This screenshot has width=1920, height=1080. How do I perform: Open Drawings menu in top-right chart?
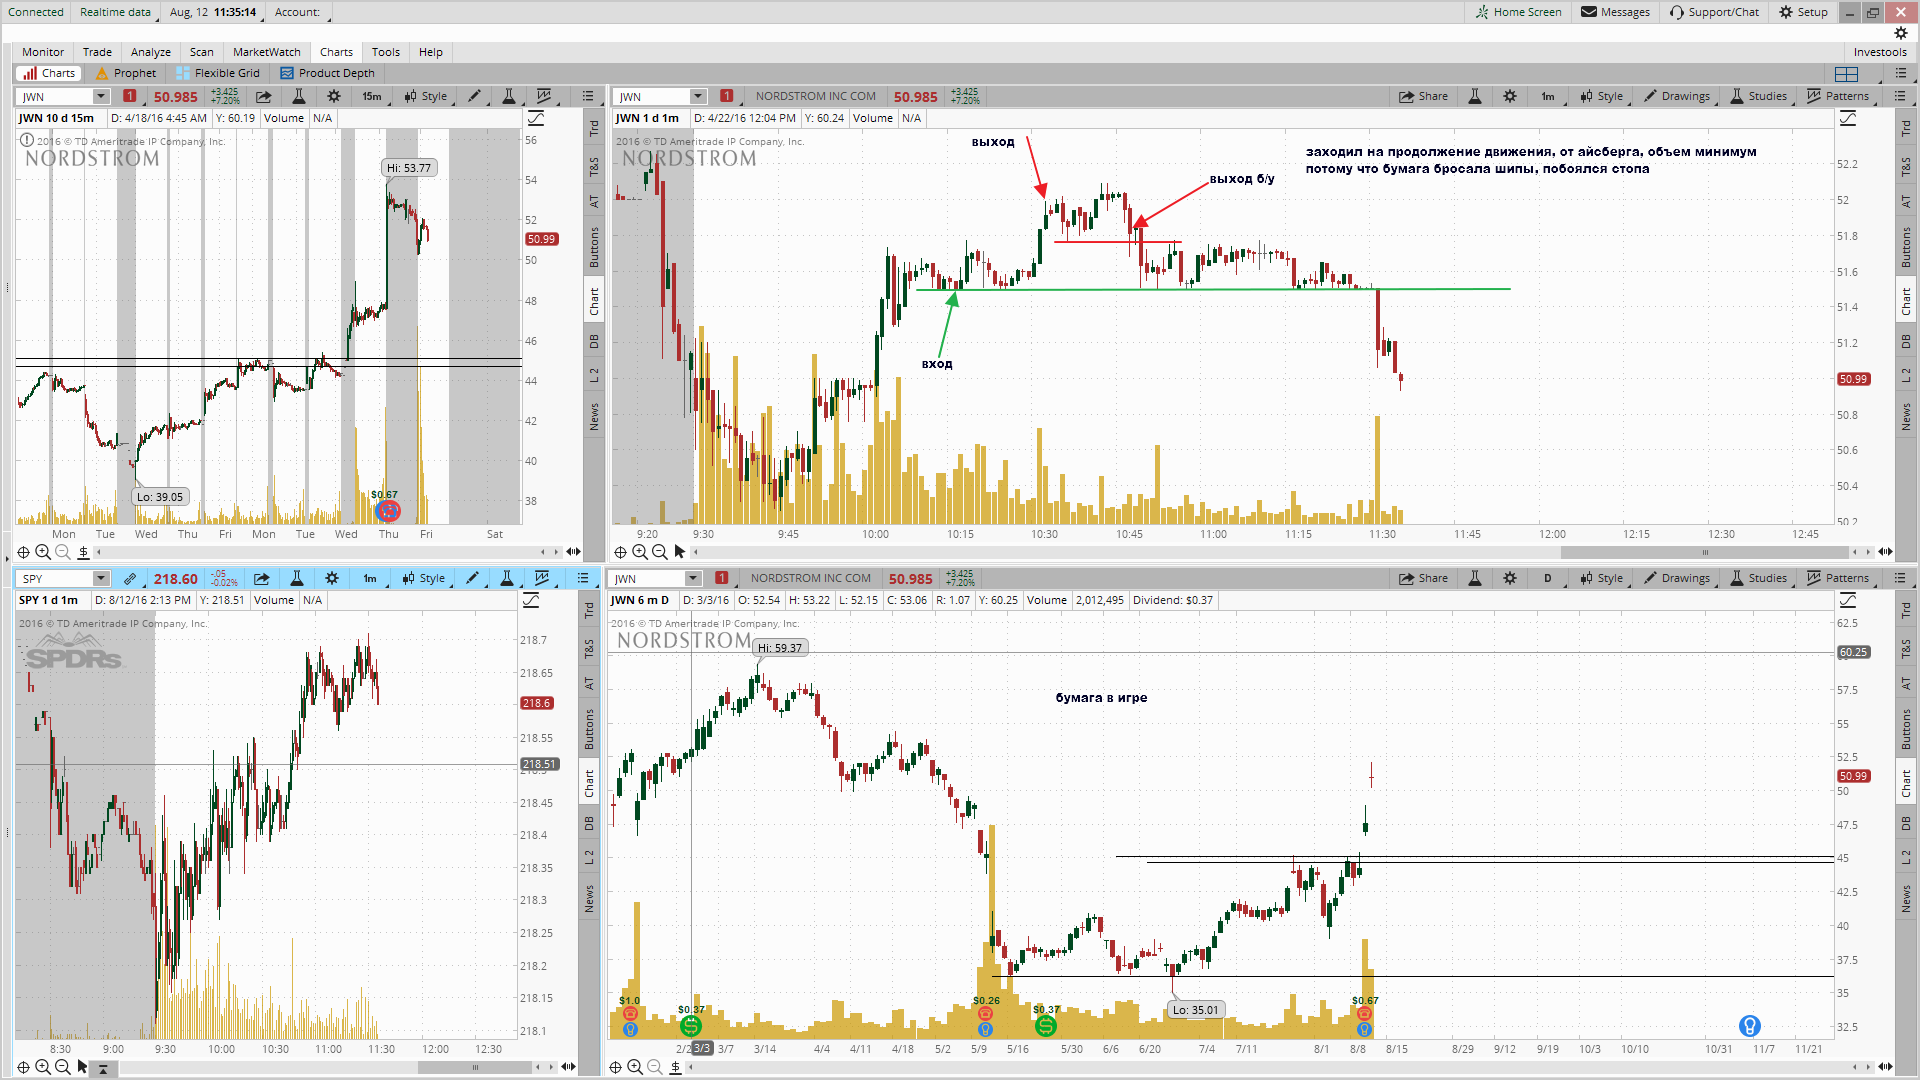[x=1678, y=96]
